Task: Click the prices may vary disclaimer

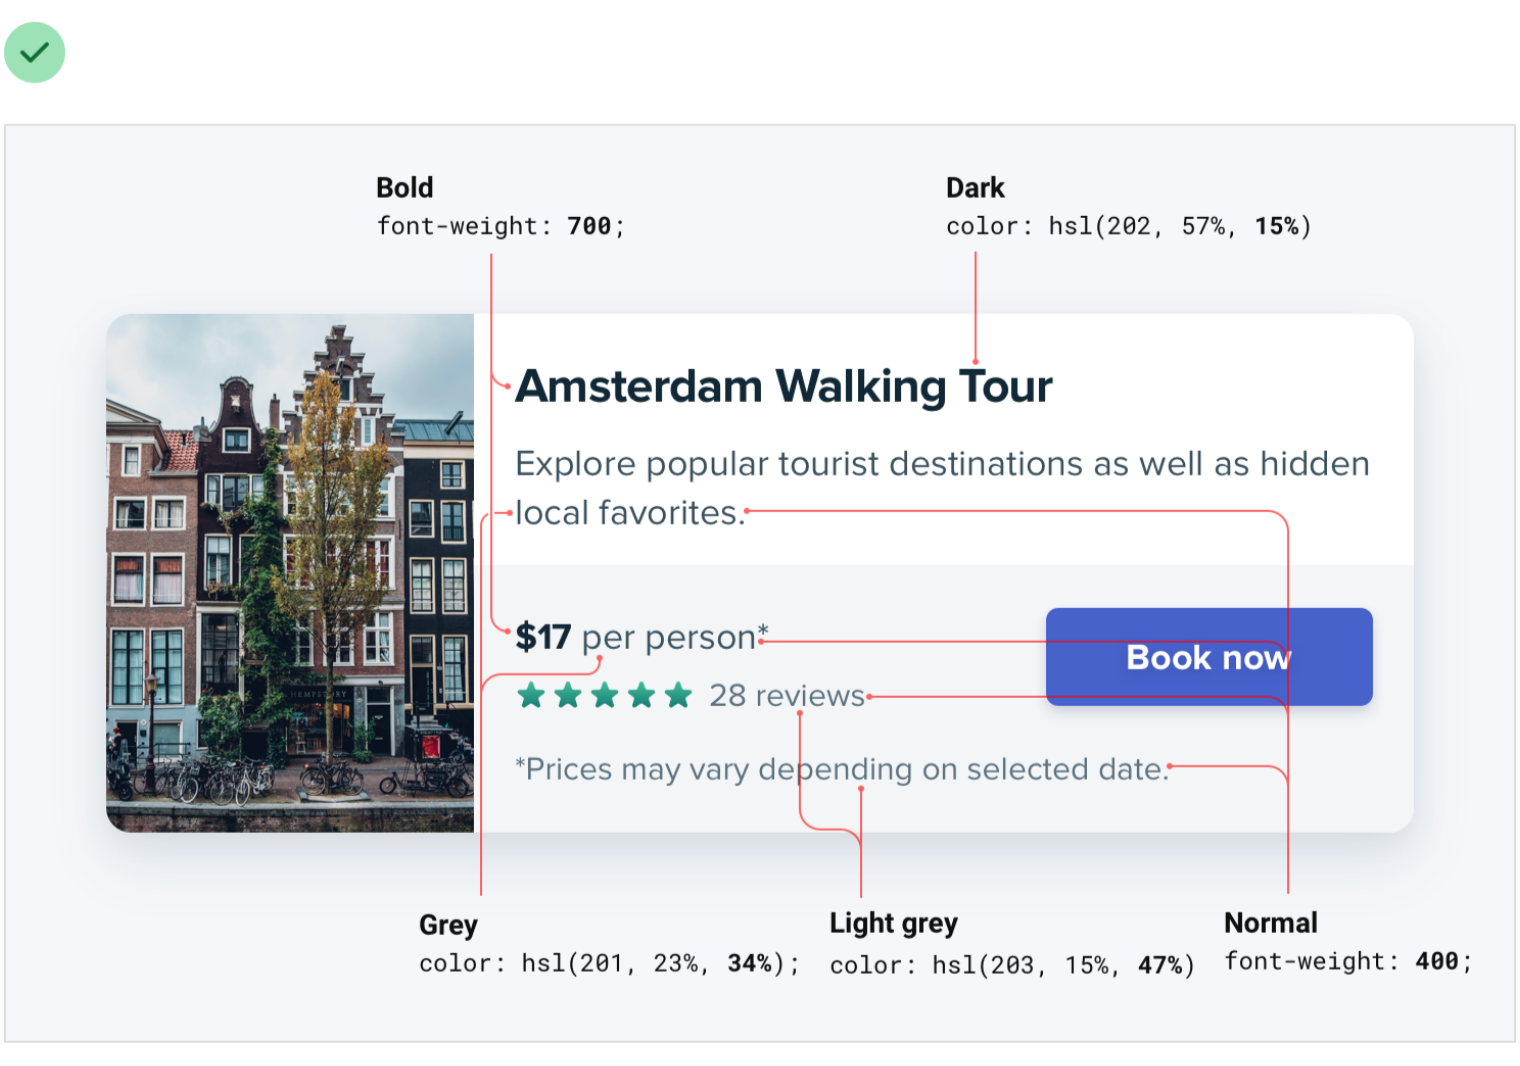Action: (841, 769)
